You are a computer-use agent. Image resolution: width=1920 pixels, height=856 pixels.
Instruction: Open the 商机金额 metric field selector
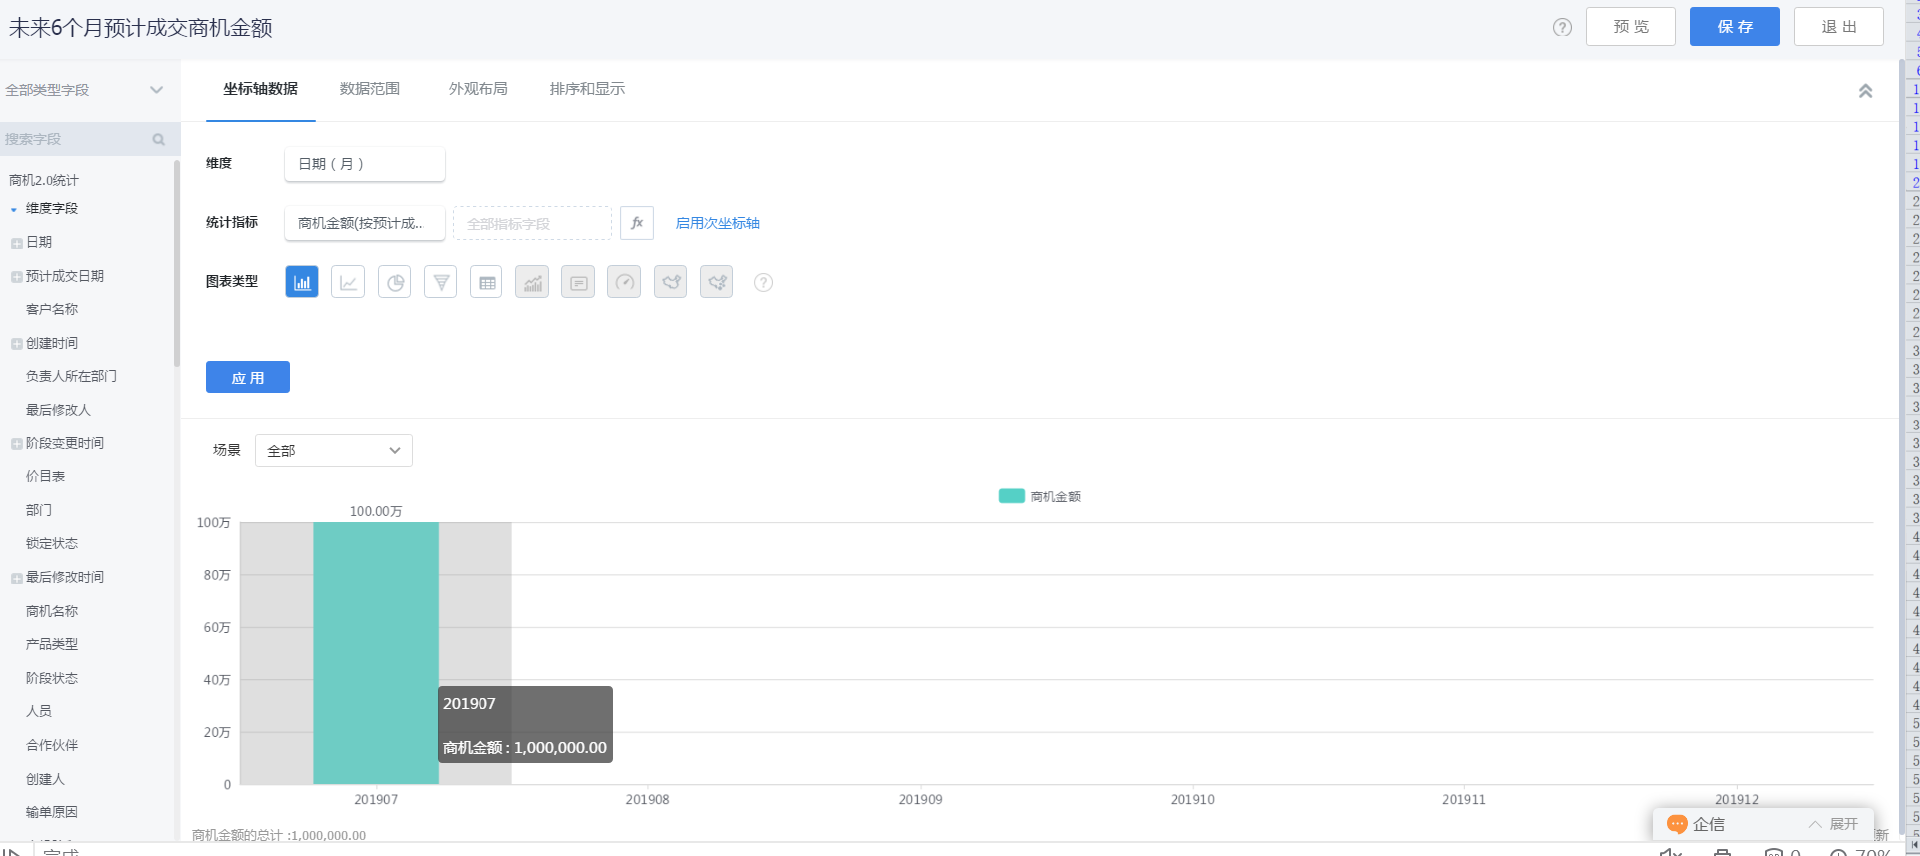[x=365, y=223]
